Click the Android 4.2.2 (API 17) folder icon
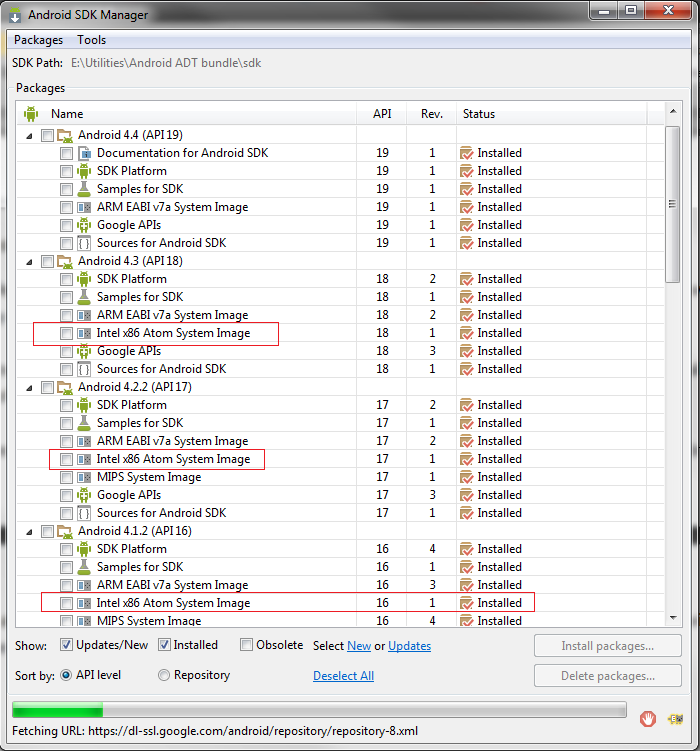 coord(65,387)
